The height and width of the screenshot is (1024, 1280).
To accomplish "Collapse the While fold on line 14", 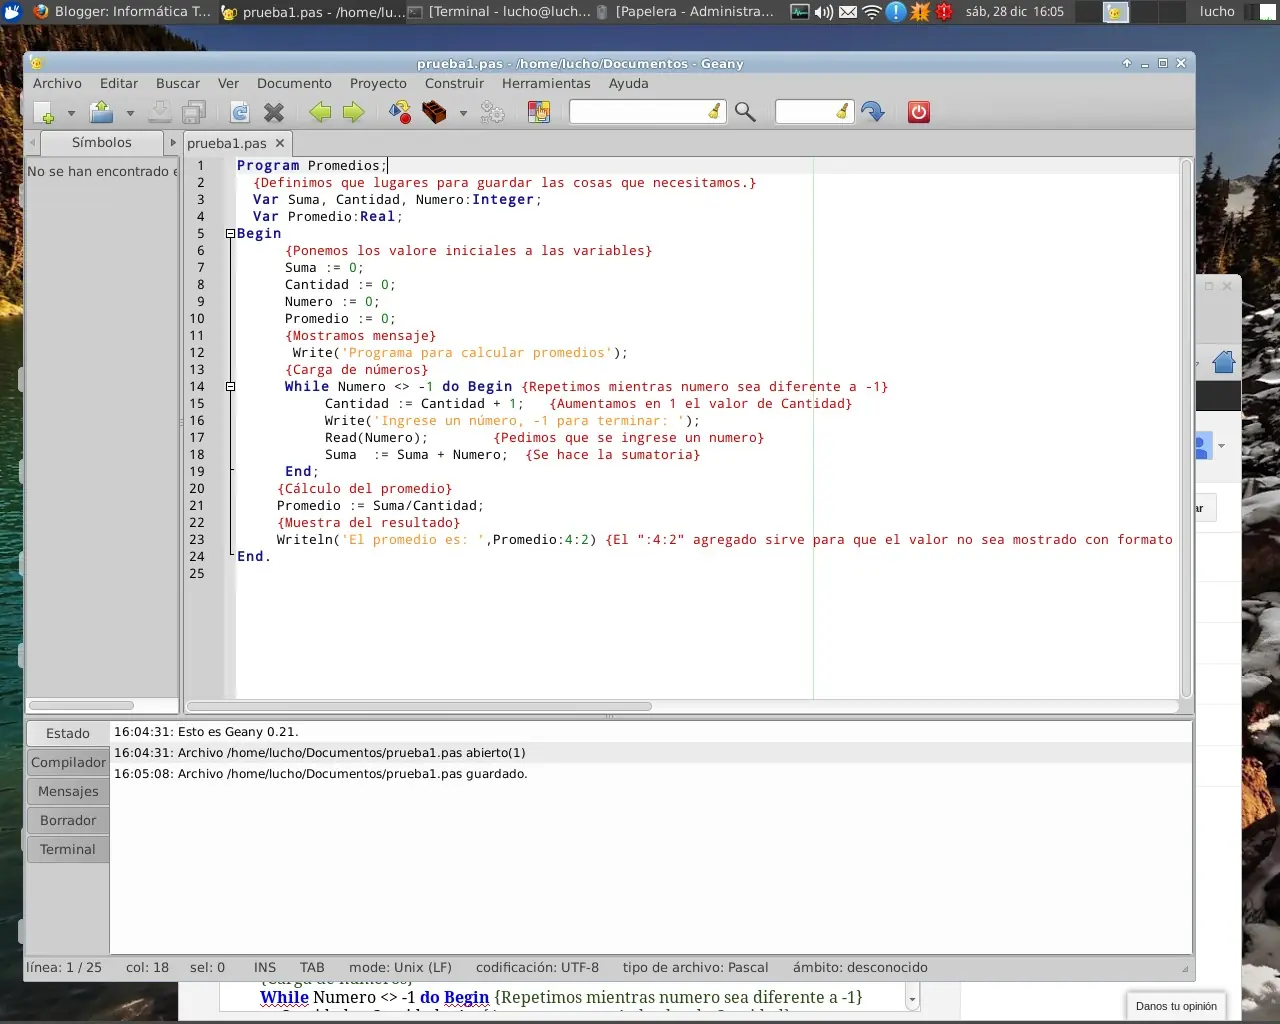I will [x=230, y=386].
